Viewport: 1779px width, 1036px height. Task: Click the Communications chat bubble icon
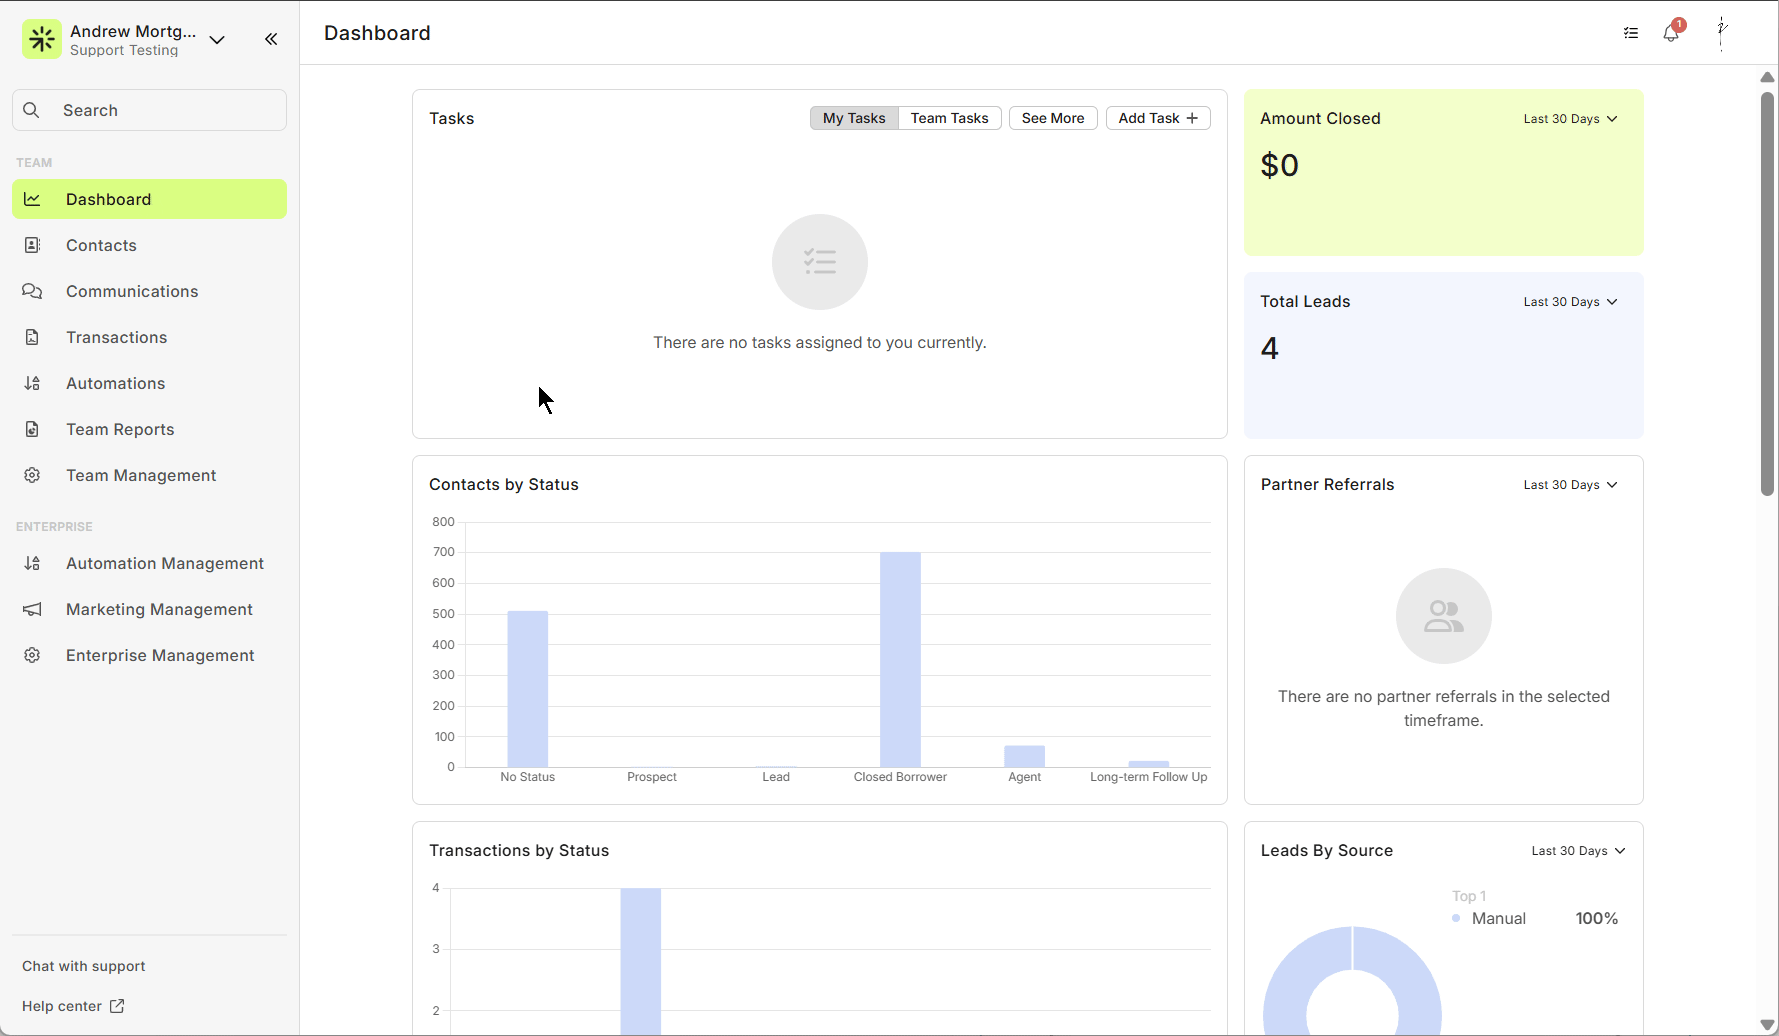[x=32, y=291]
